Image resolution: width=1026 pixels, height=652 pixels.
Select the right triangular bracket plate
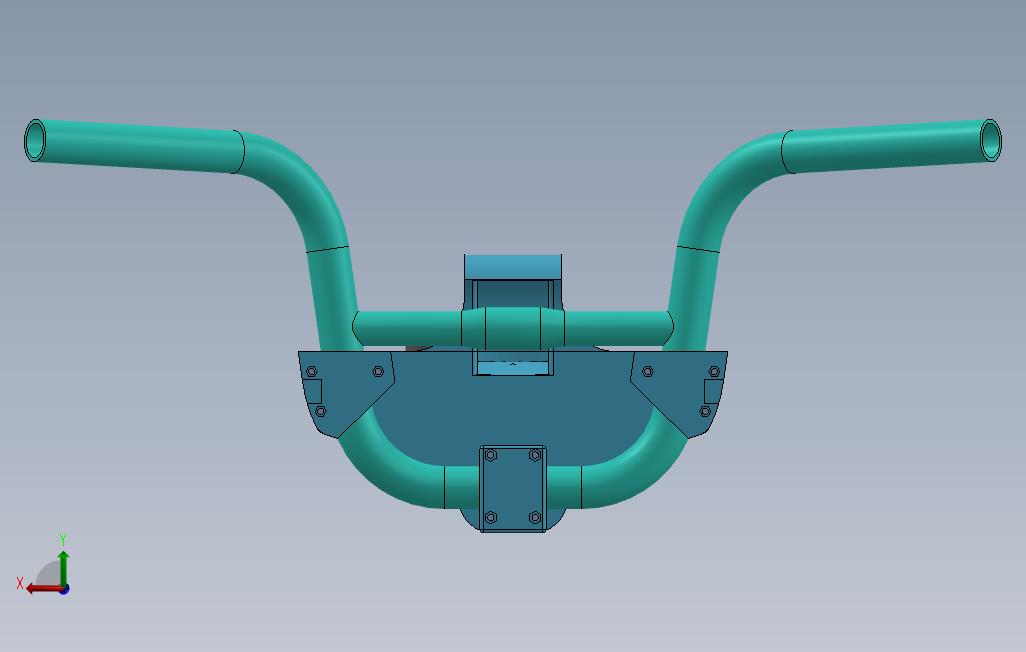click(x=679, y=393)
